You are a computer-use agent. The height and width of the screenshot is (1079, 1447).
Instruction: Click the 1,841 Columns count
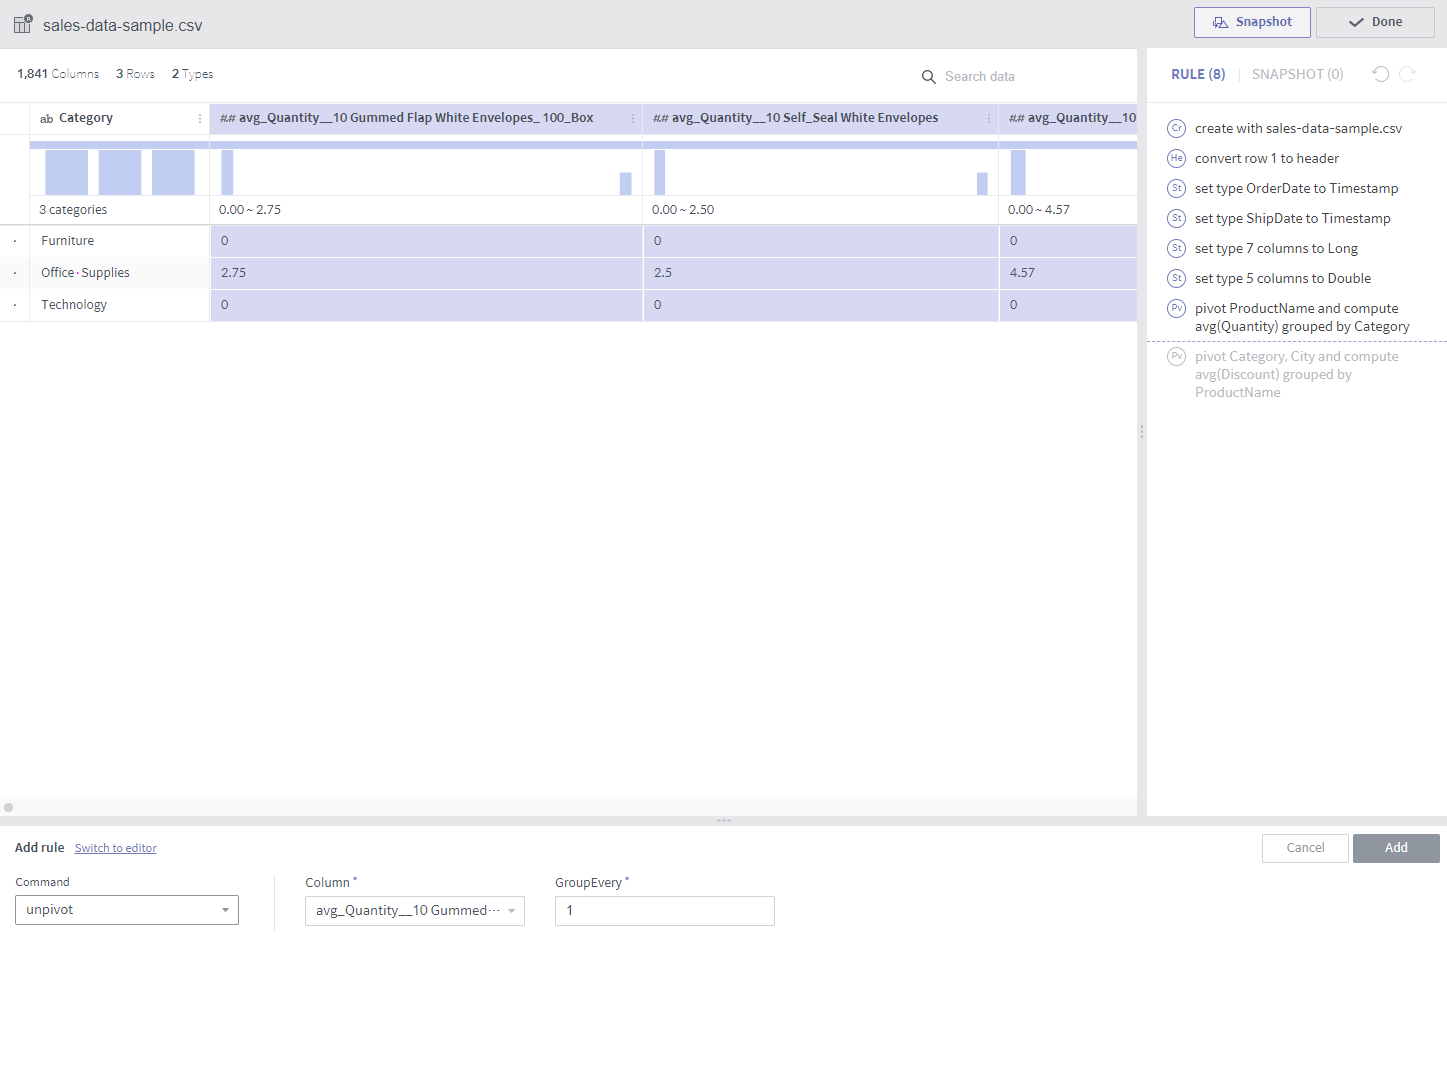58,74
